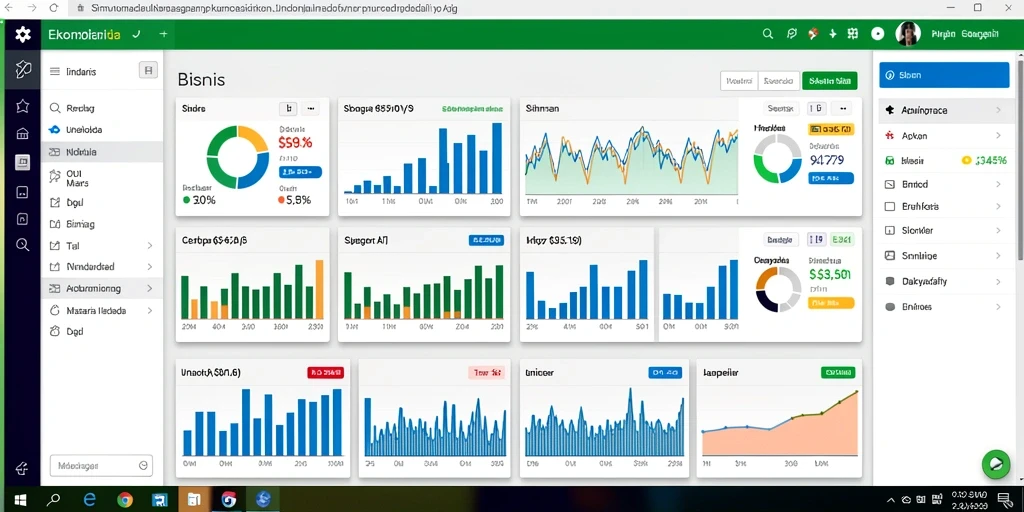Click the blue Sloen button in right panel

(x=944, y=75)
